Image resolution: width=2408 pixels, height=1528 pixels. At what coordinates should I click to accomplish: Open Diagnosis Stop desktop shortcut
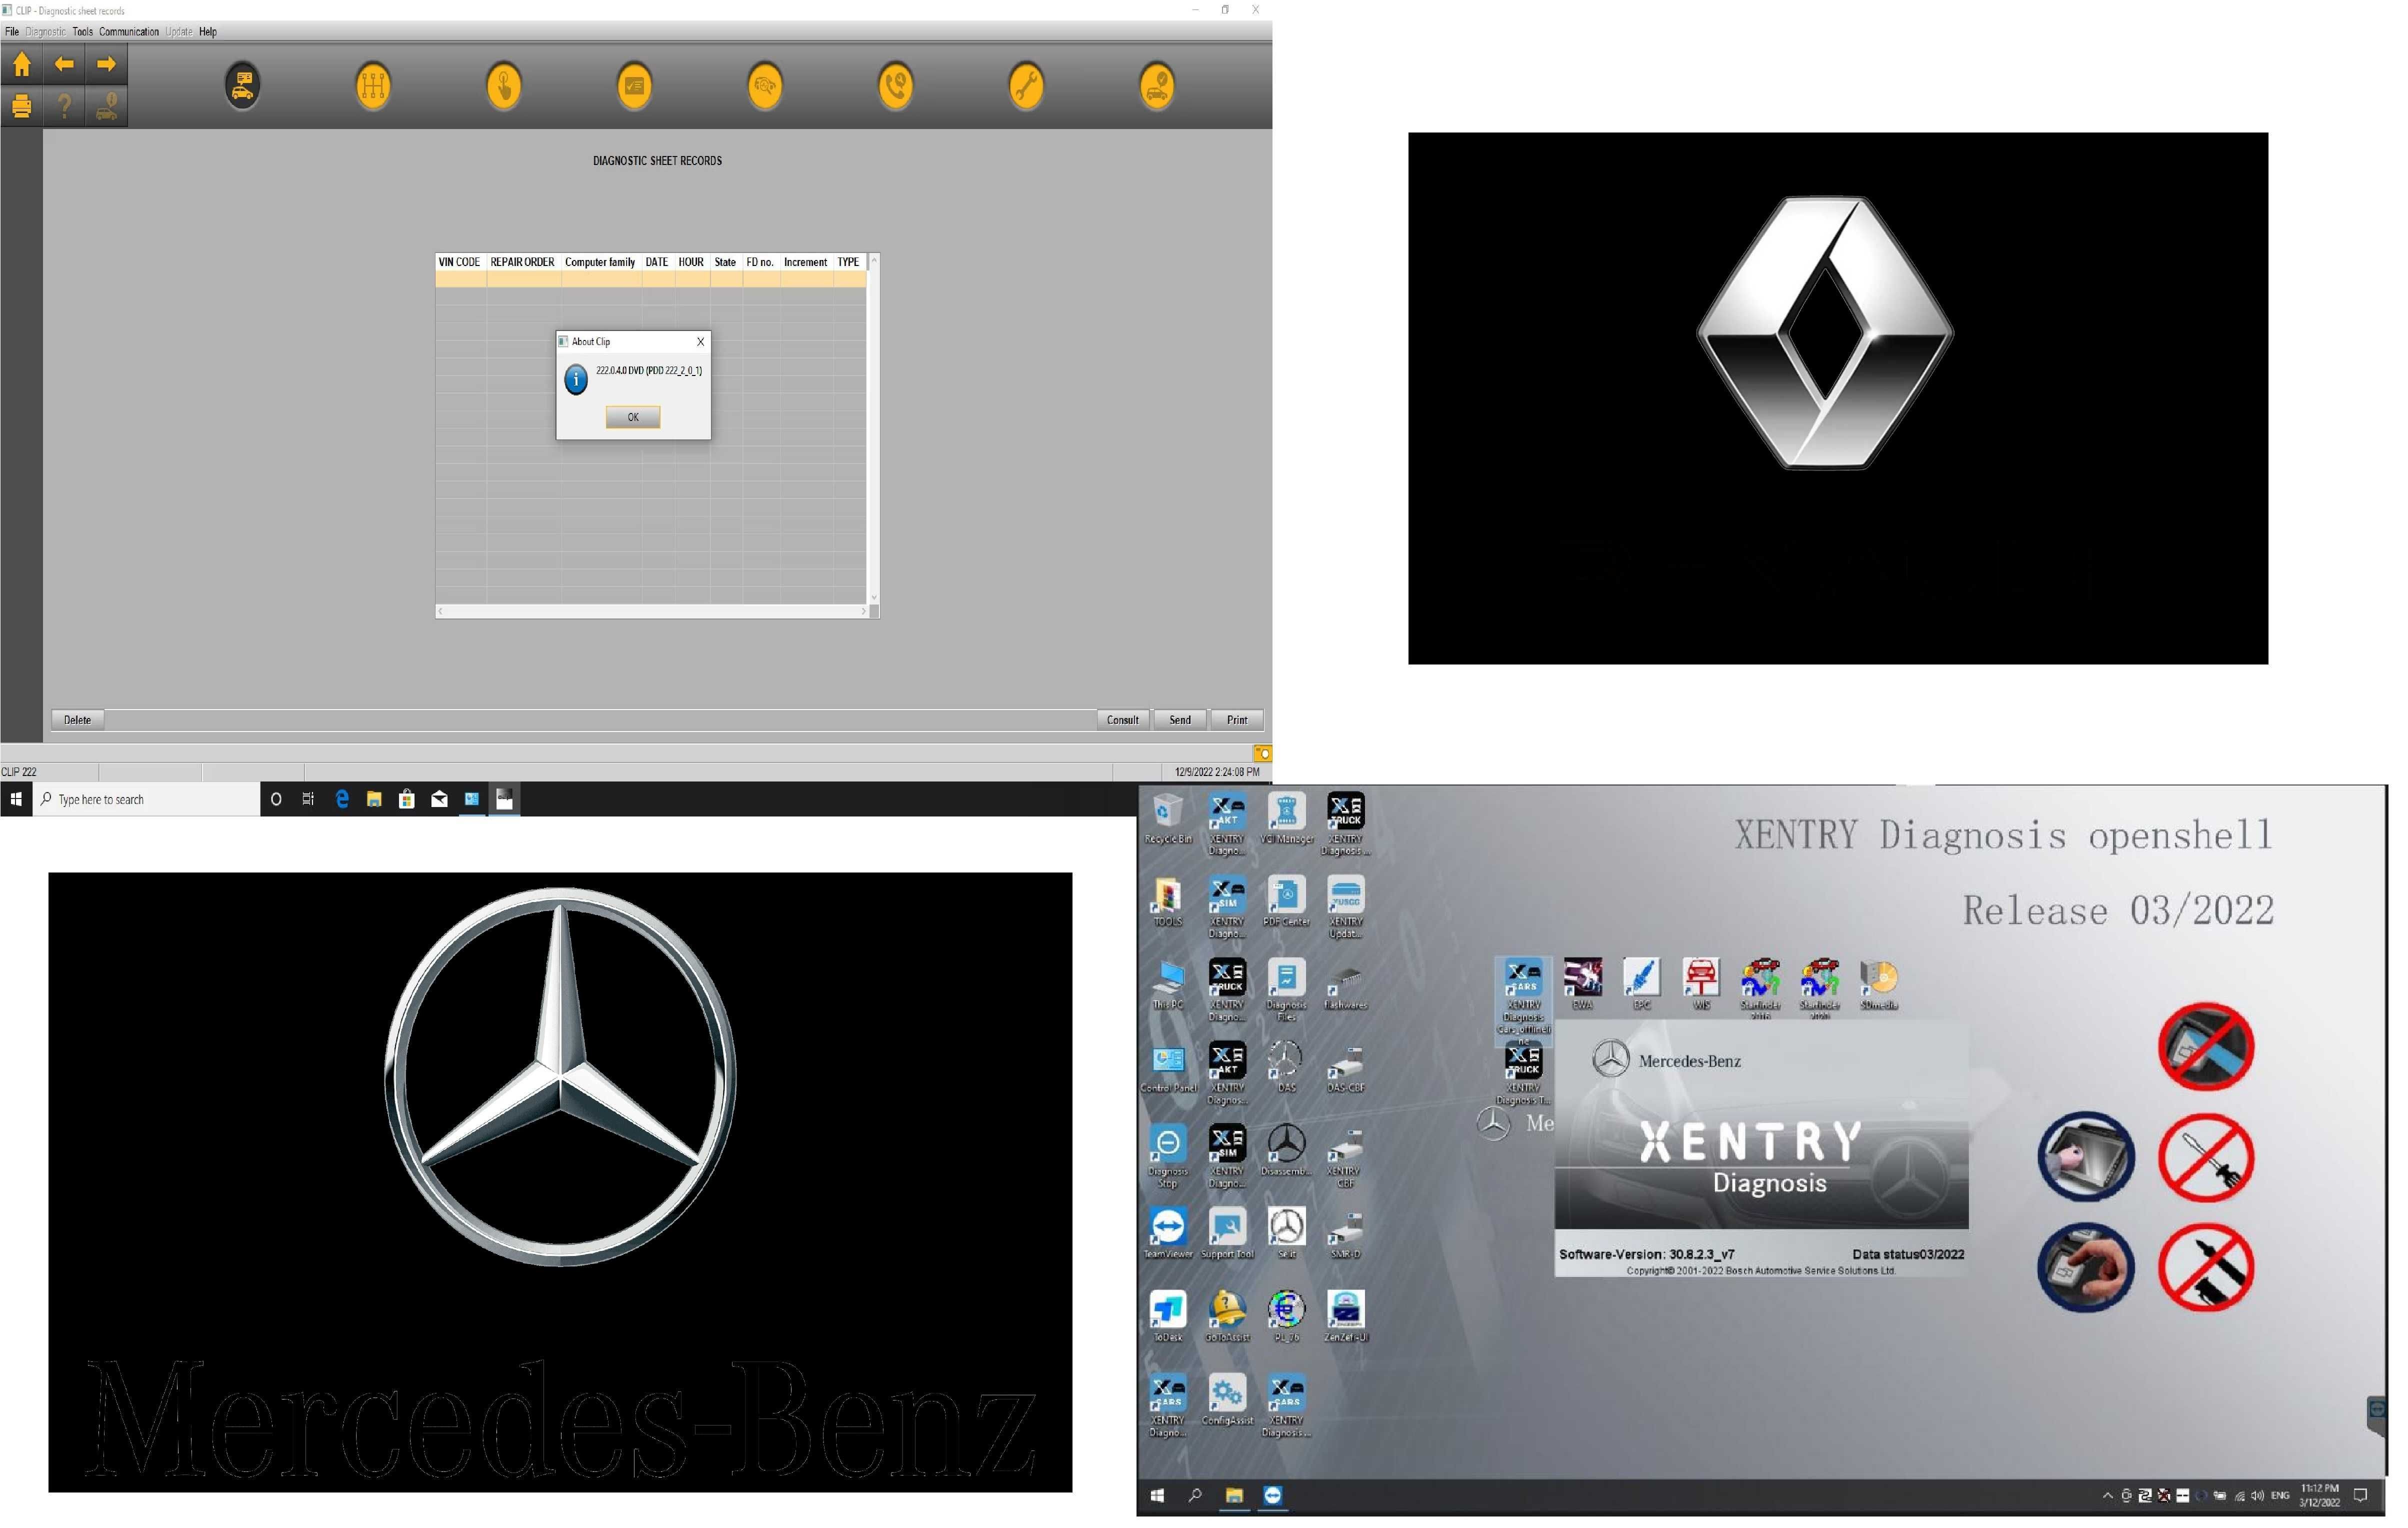tap(1168, 1157)
